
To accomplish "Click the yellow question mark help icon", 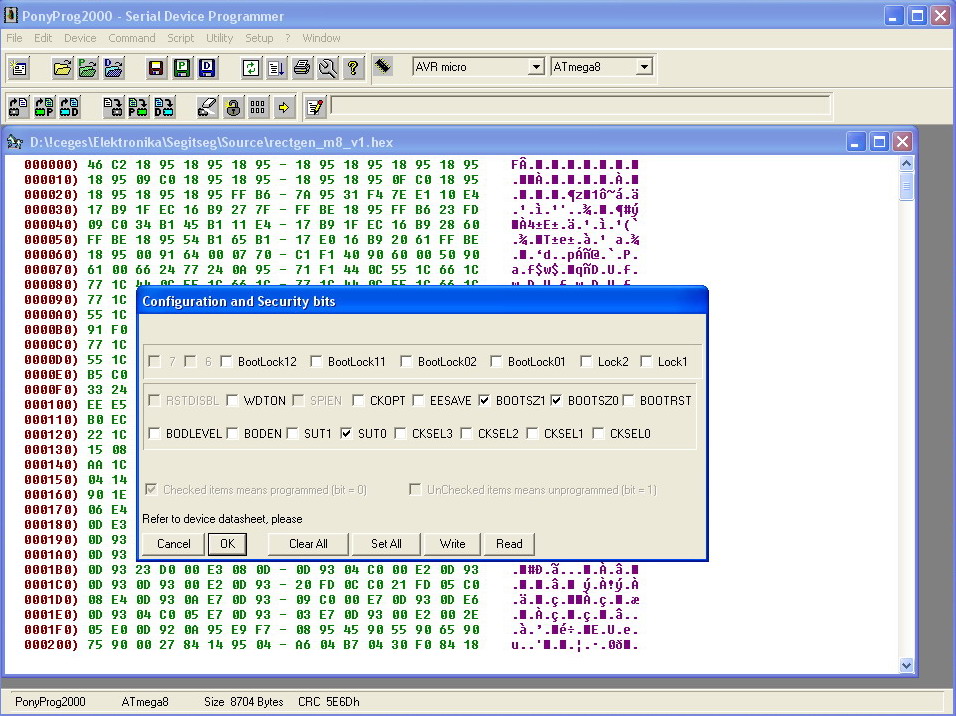I will (353, 68).
